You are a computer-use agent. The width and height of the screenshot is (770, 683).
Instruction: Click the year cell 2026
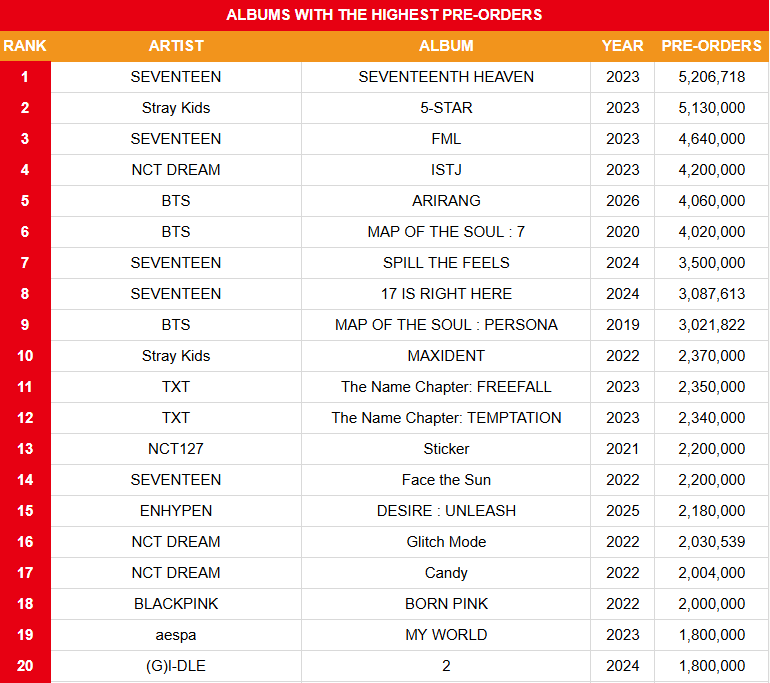[623, 201]
